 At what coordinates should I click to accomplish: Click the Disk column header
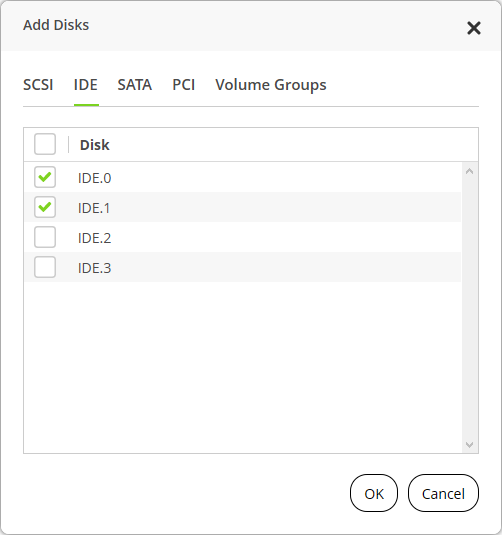(95, 145)
